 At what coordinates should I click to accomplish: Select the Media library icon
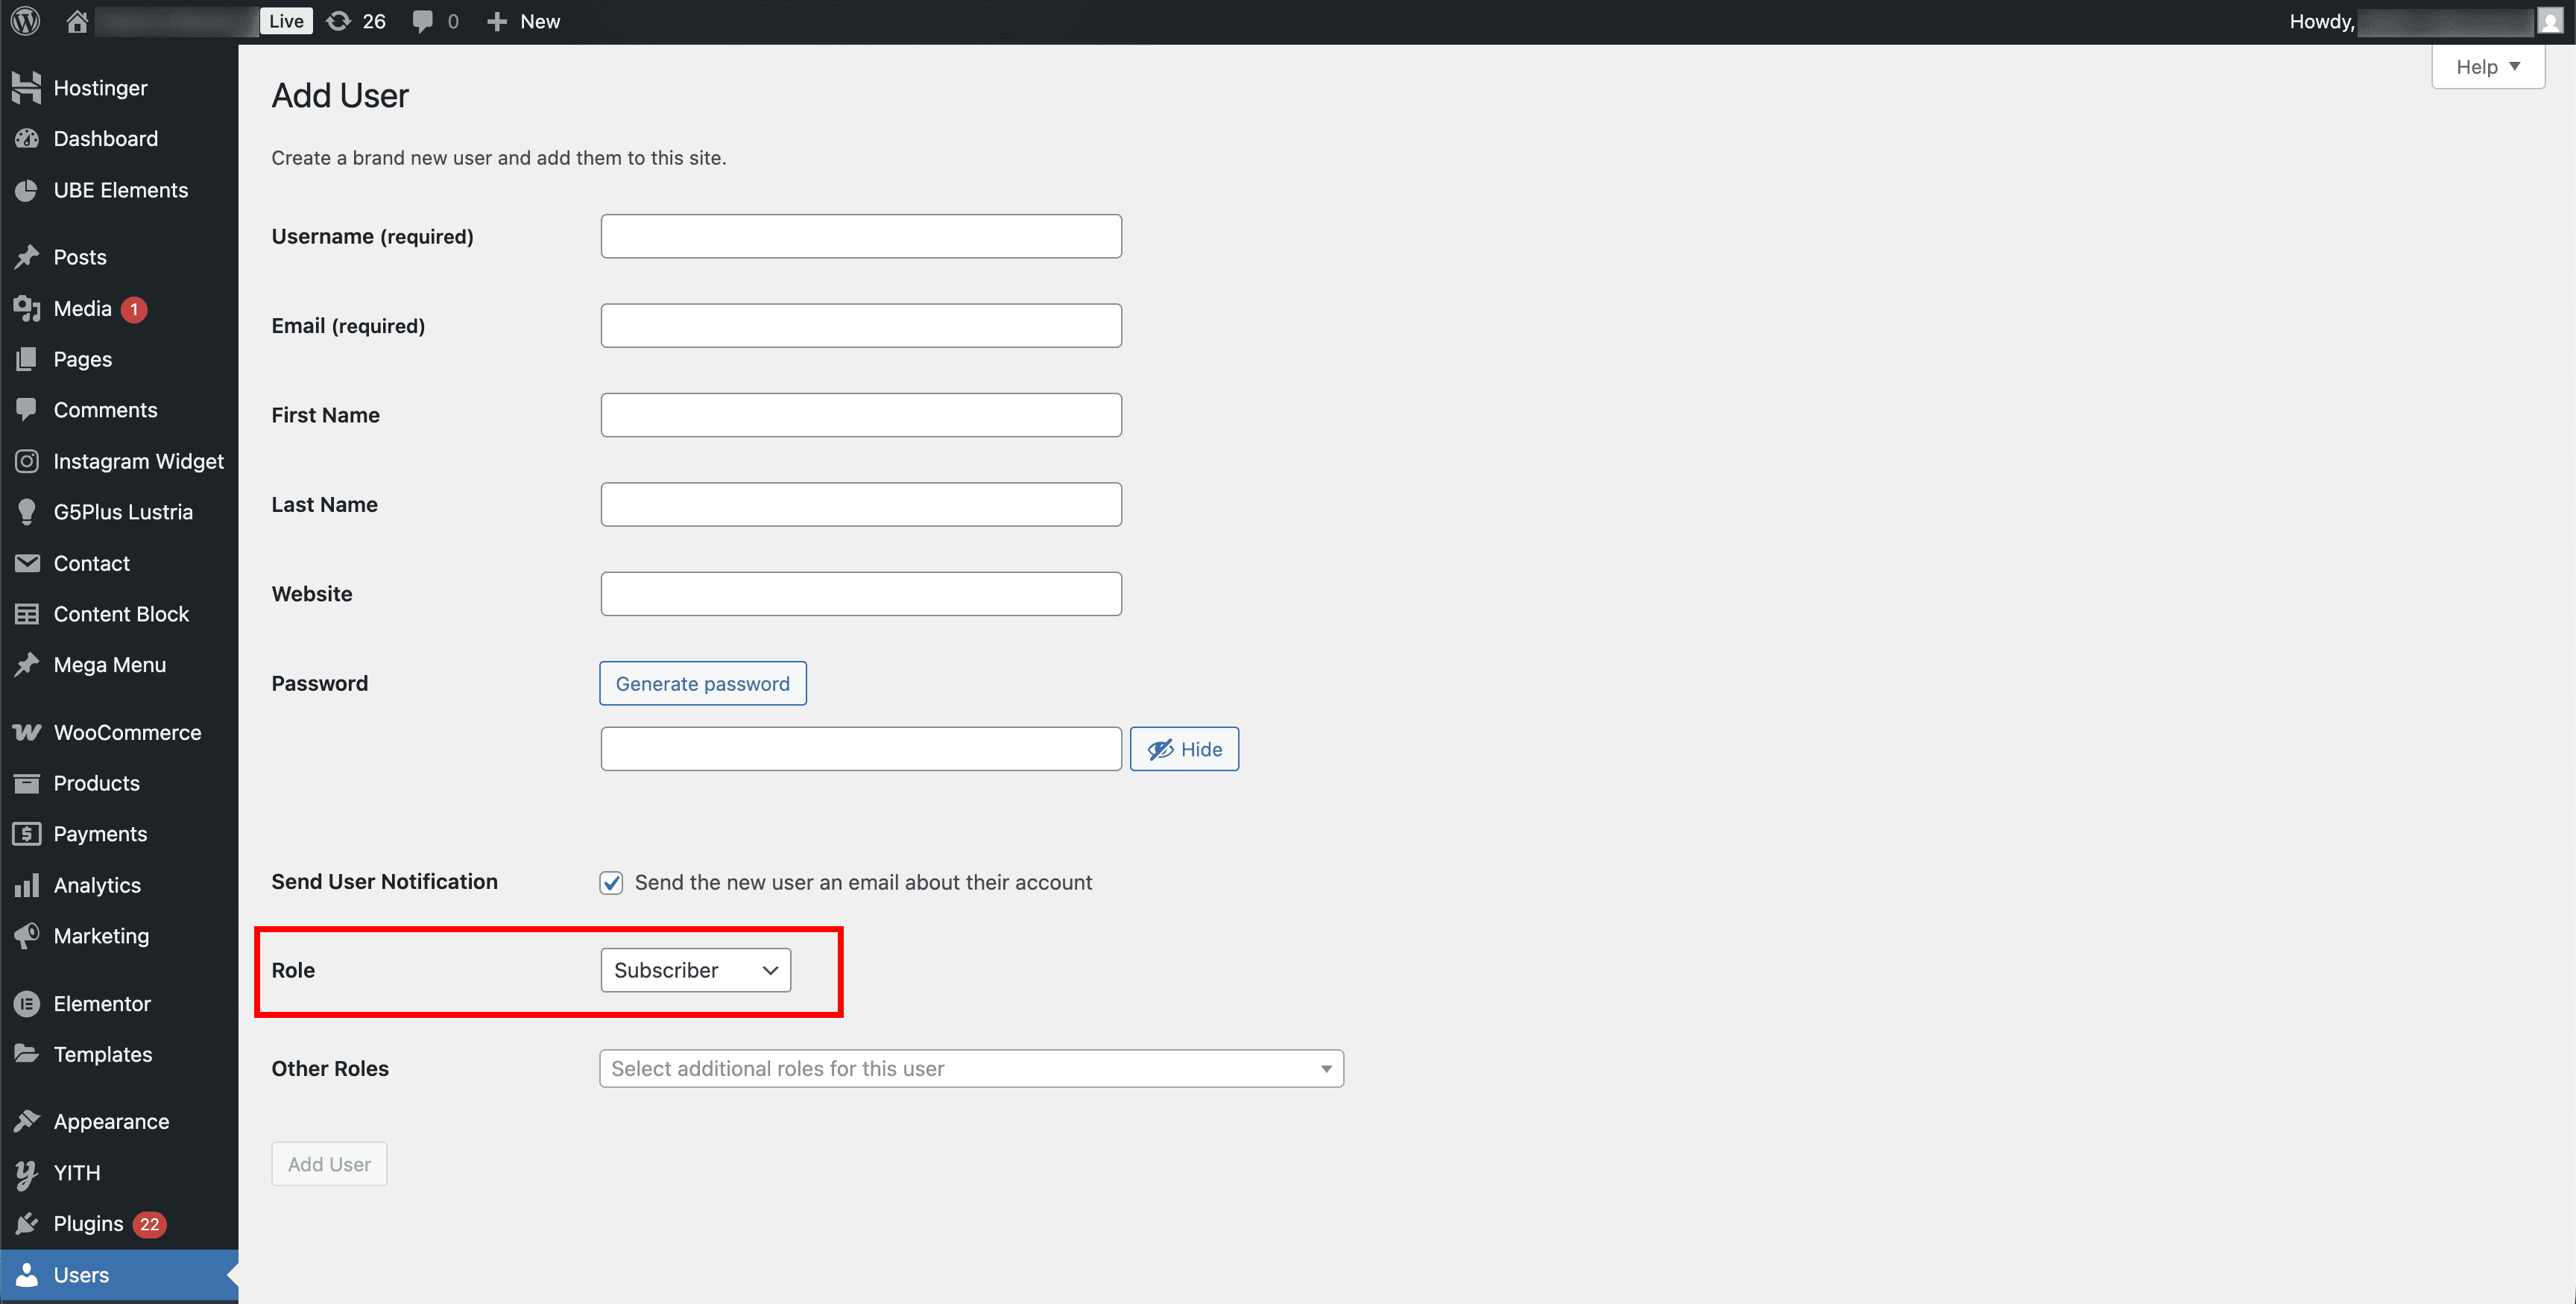click(x=27, y=309)
